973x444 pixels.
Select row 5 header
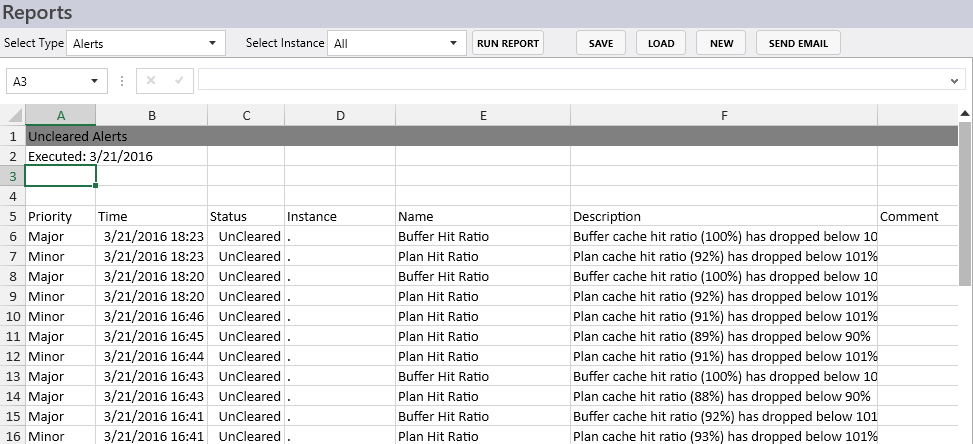click(x=13, y=216)
